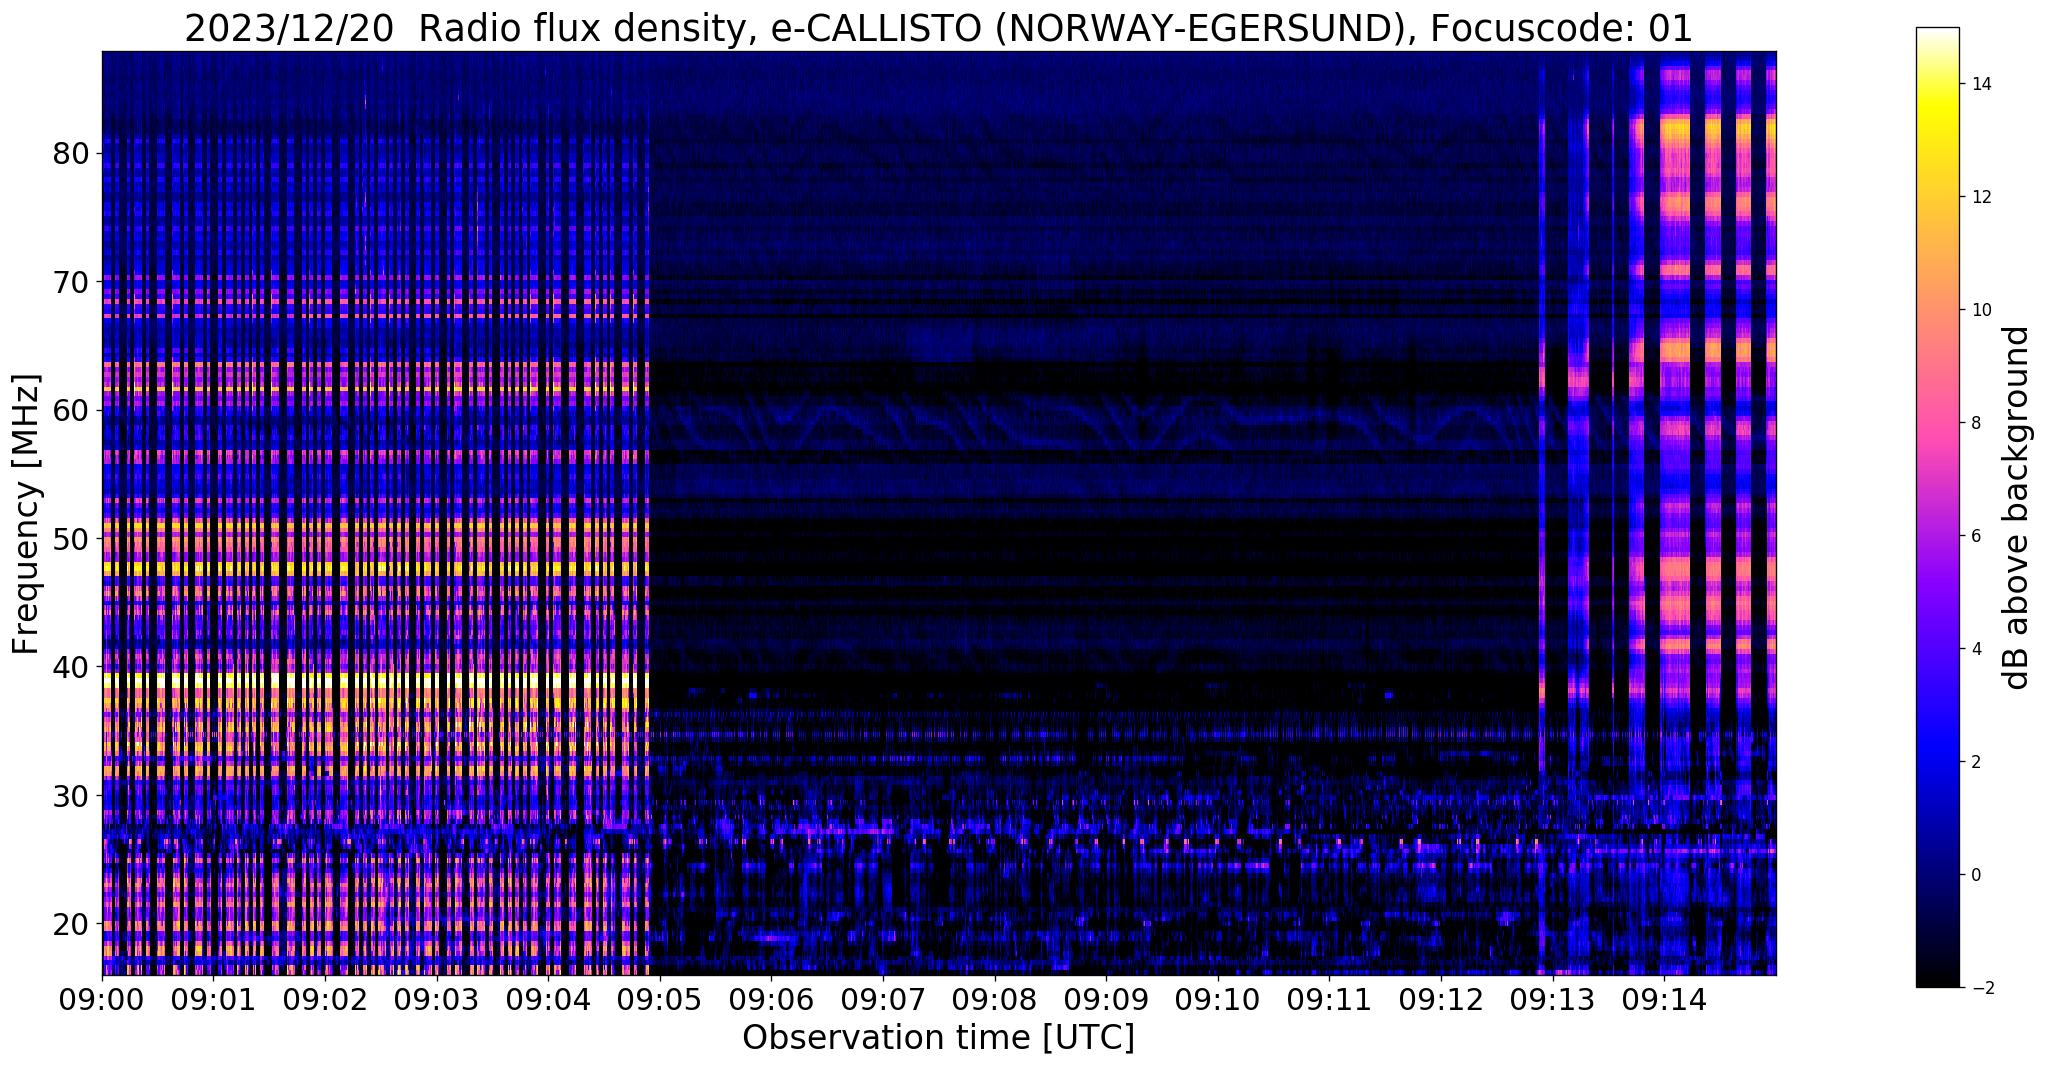Screen dimensions: 2047x1067
Task: Click the 09:07 time tick label
Action: point(882,998)
